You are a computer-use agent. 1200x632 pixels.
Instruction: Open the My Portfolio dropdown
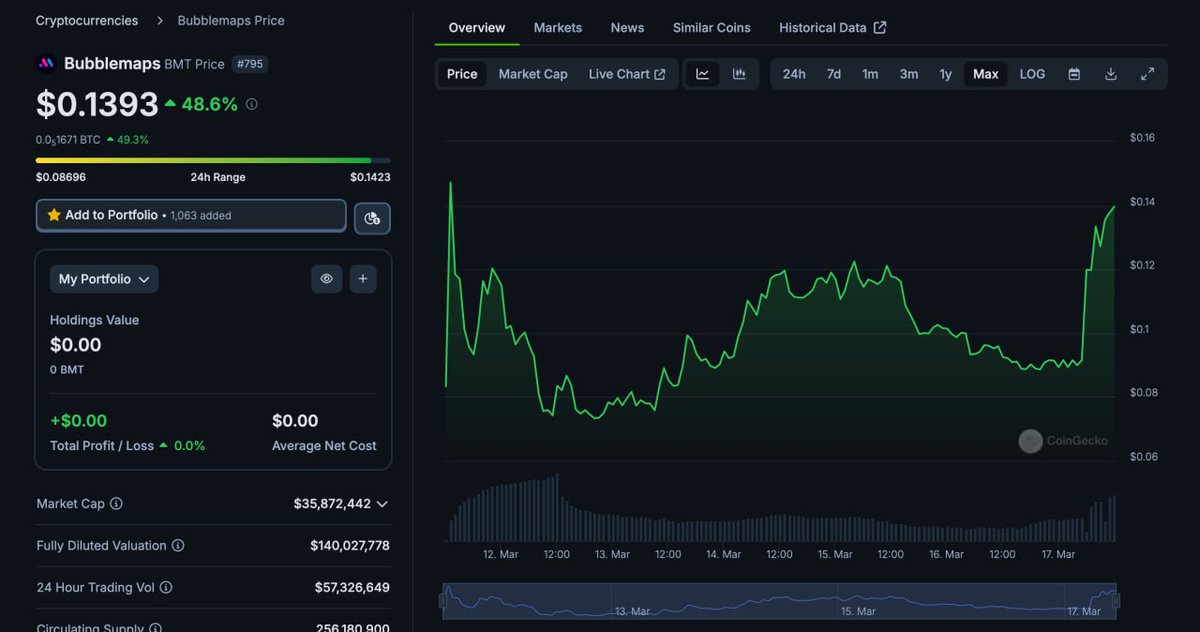pos(104,279)
